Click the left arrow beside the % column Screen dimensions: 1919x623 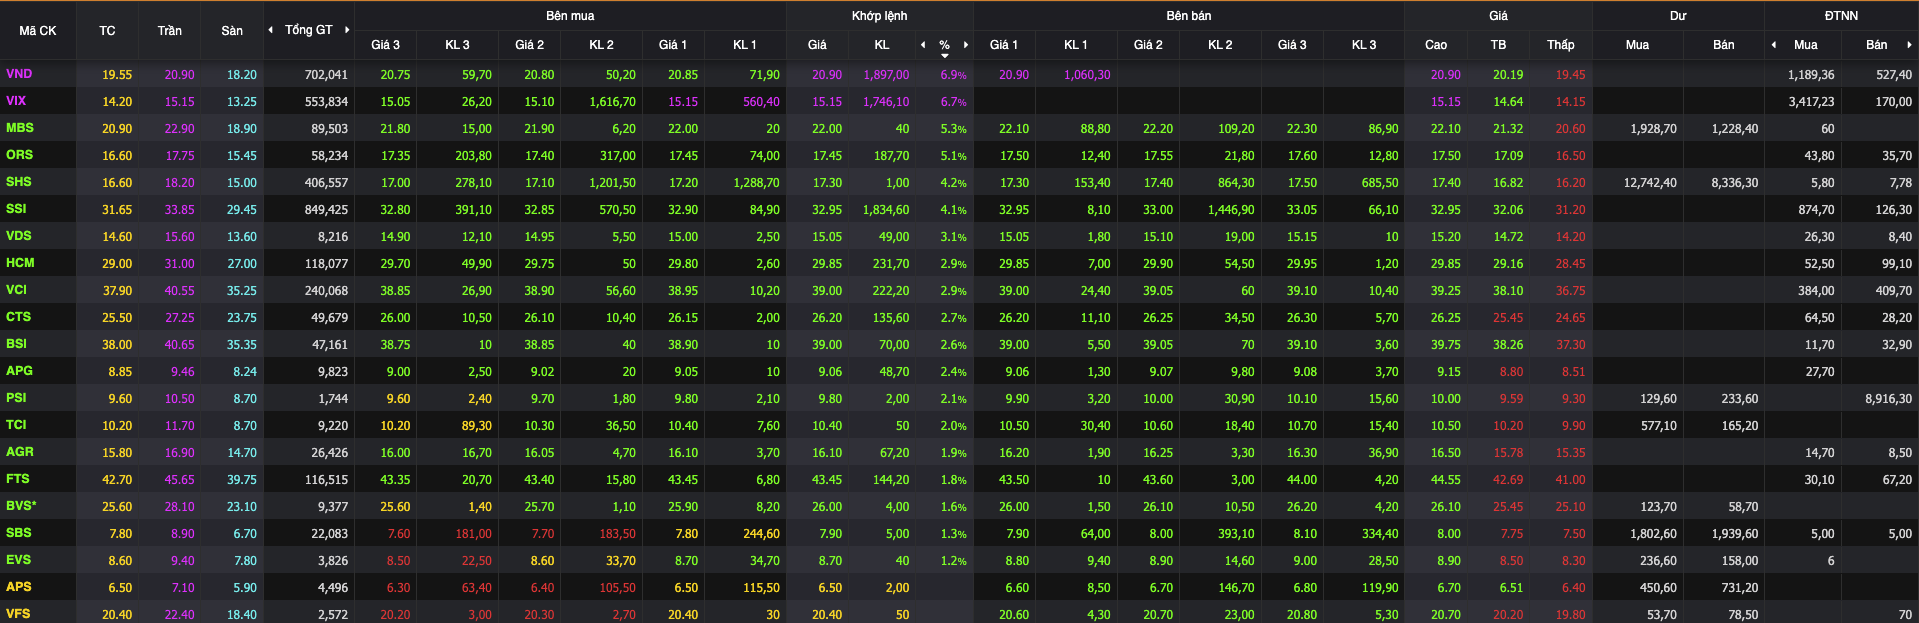(923, 45)
